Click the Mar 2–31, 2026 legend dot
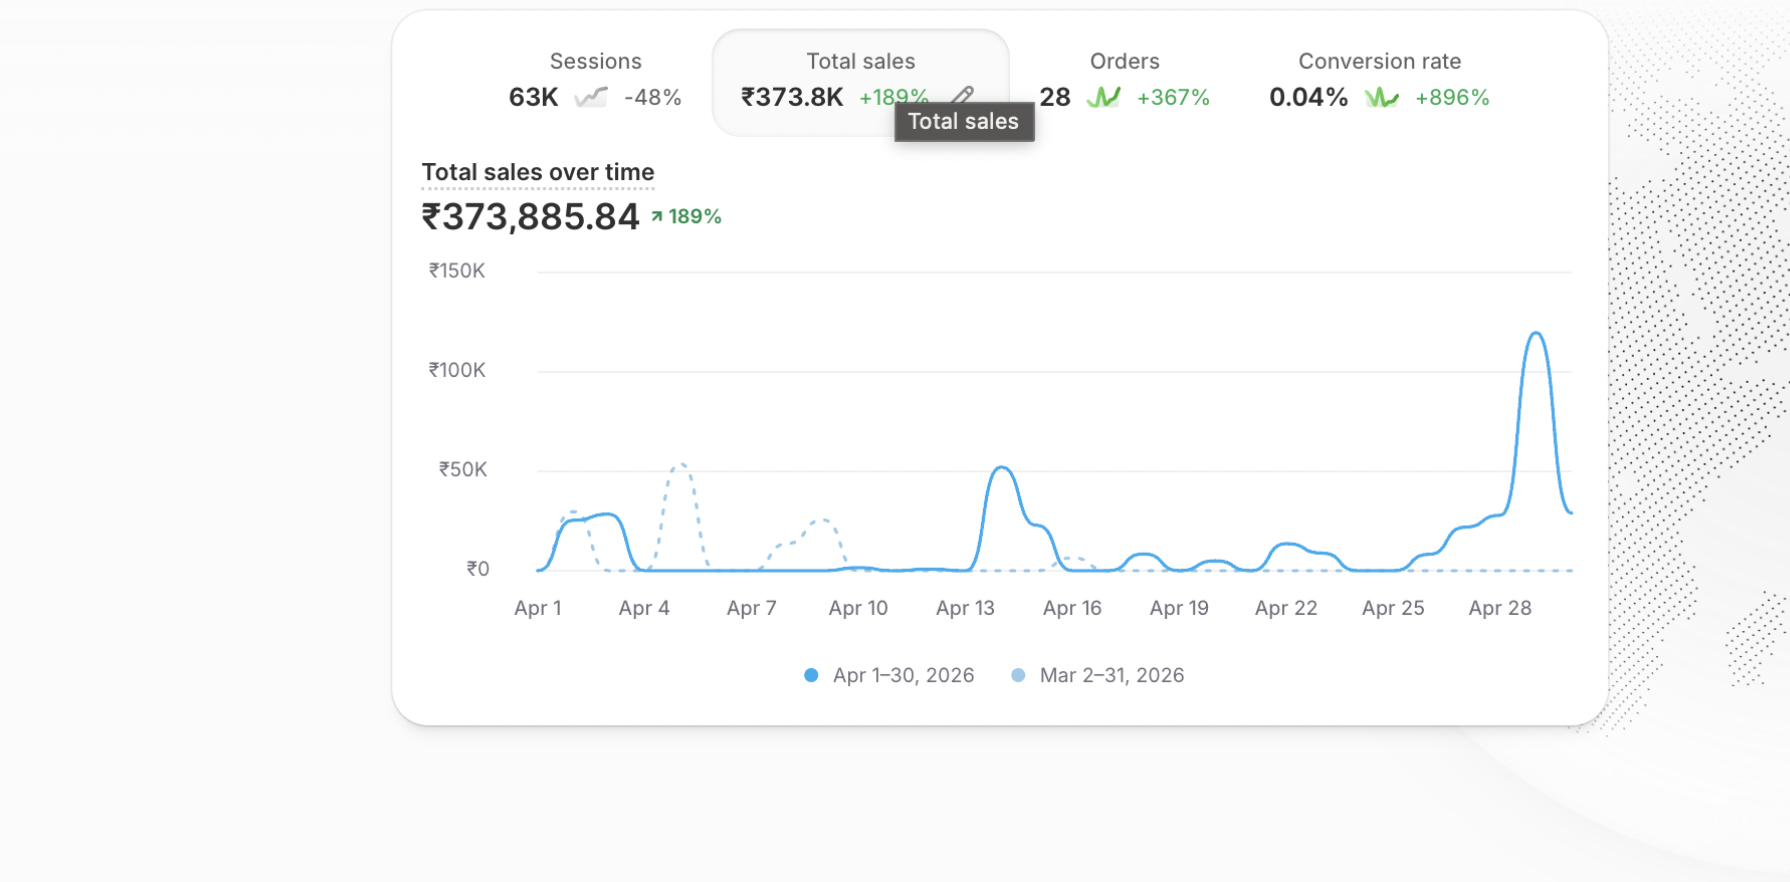Screen dimensions: 1790x882 tap(1018, 675)
